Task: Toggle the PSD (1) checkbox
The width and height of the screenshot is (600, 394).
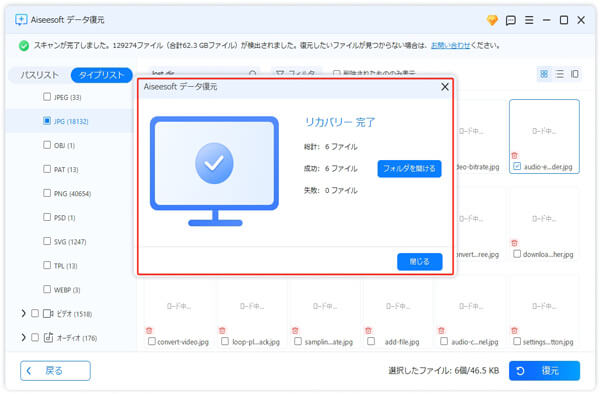Action: [x=47, y=217]
